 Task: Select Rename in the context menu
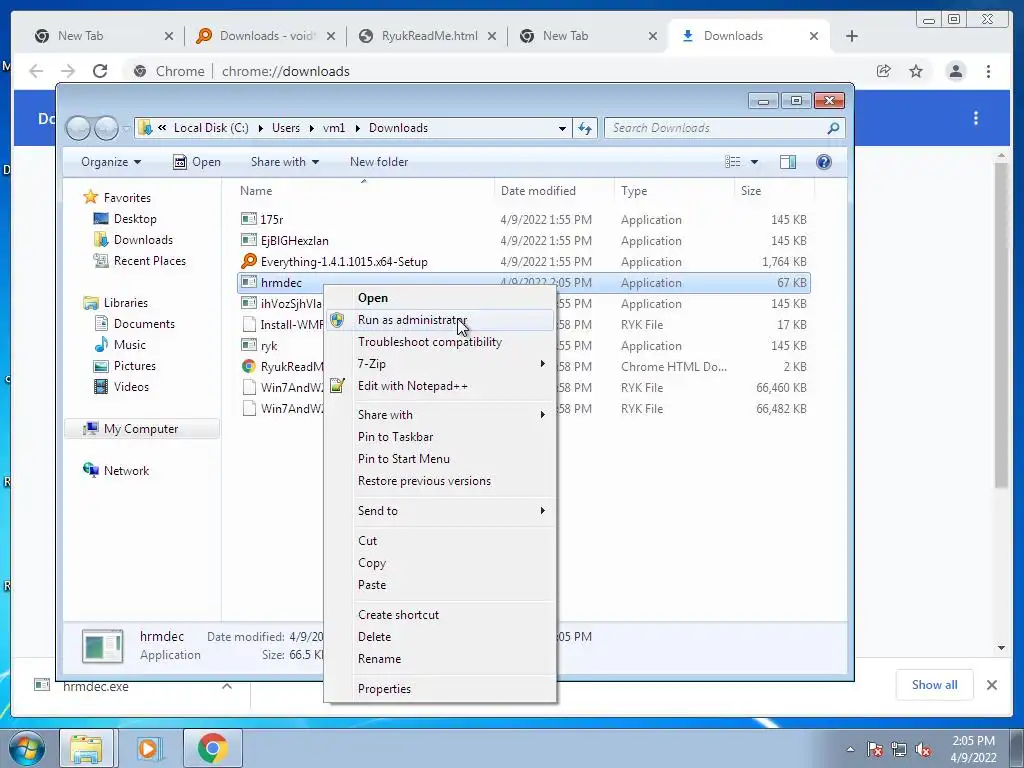[440, 659]
